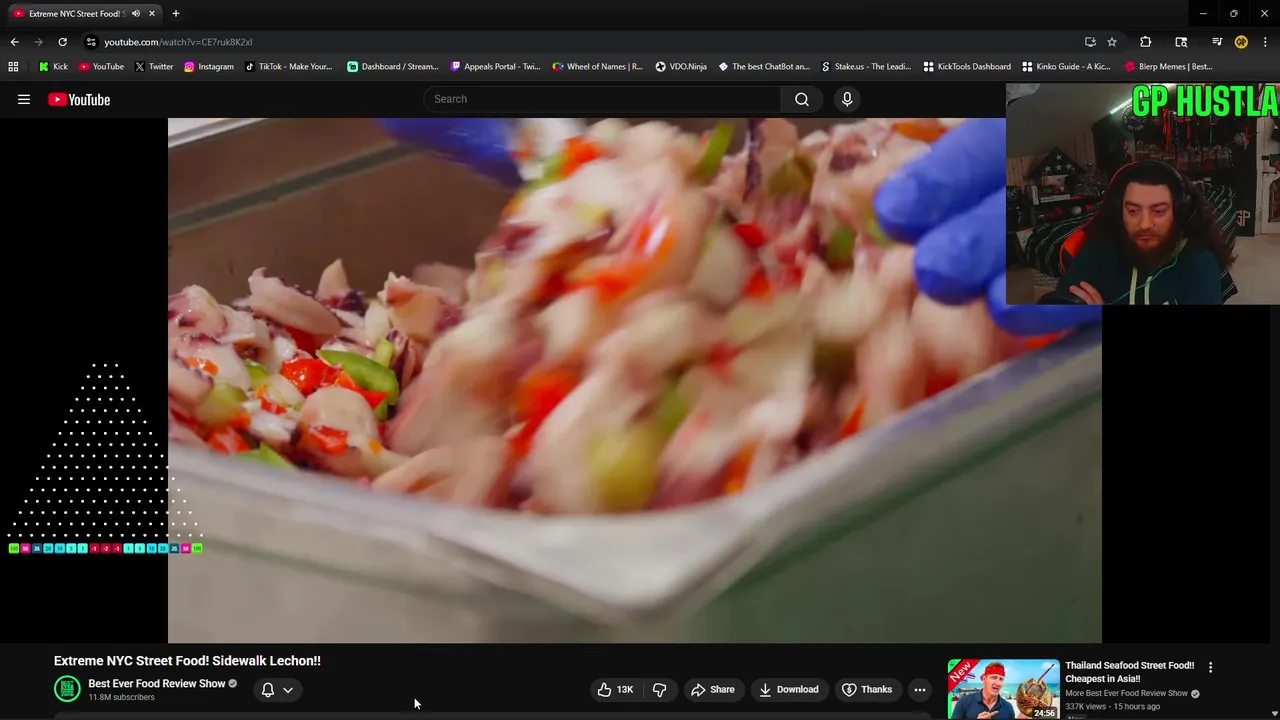This screenshot has height=720, width=1280.
Task: Open the YouTube guide hamburger menu
Action: pos(24,99)
